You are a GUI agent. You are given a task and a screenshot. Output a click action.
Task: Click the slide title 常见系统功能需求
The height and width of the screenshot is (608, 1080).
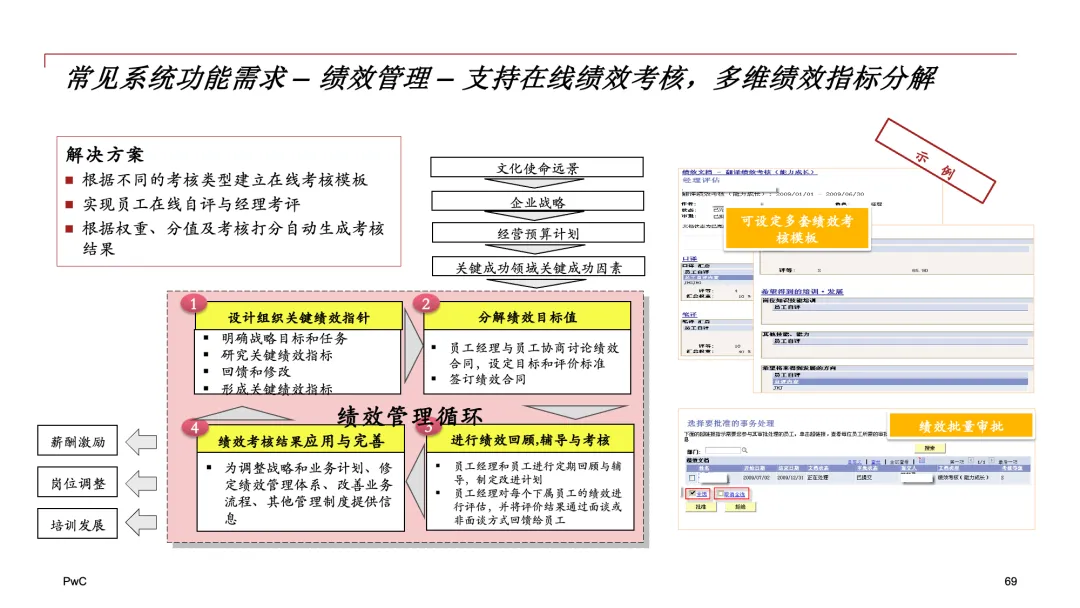pos(176,78)
